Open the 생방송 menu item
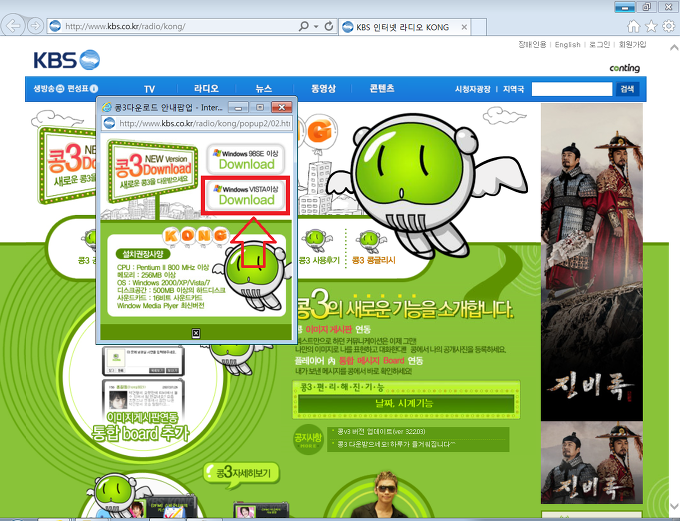Image resolution: width=680 pixels, height=521 pixels. (x=49, y=88)
